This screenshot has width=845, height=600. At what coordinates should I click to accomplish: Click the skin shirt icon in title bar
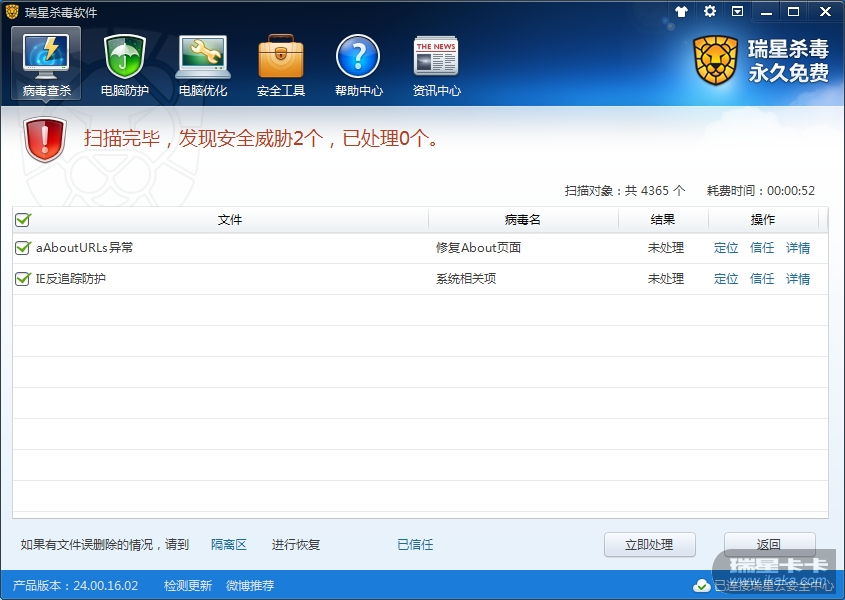[x=682, y=11]
